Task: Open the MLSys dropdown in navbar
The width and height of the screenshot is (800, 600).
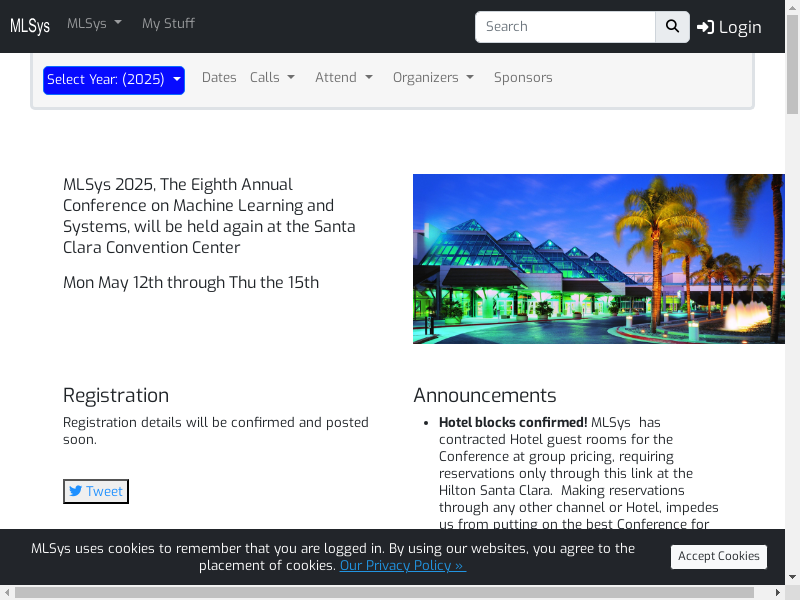Action: [x=94, y=23]
